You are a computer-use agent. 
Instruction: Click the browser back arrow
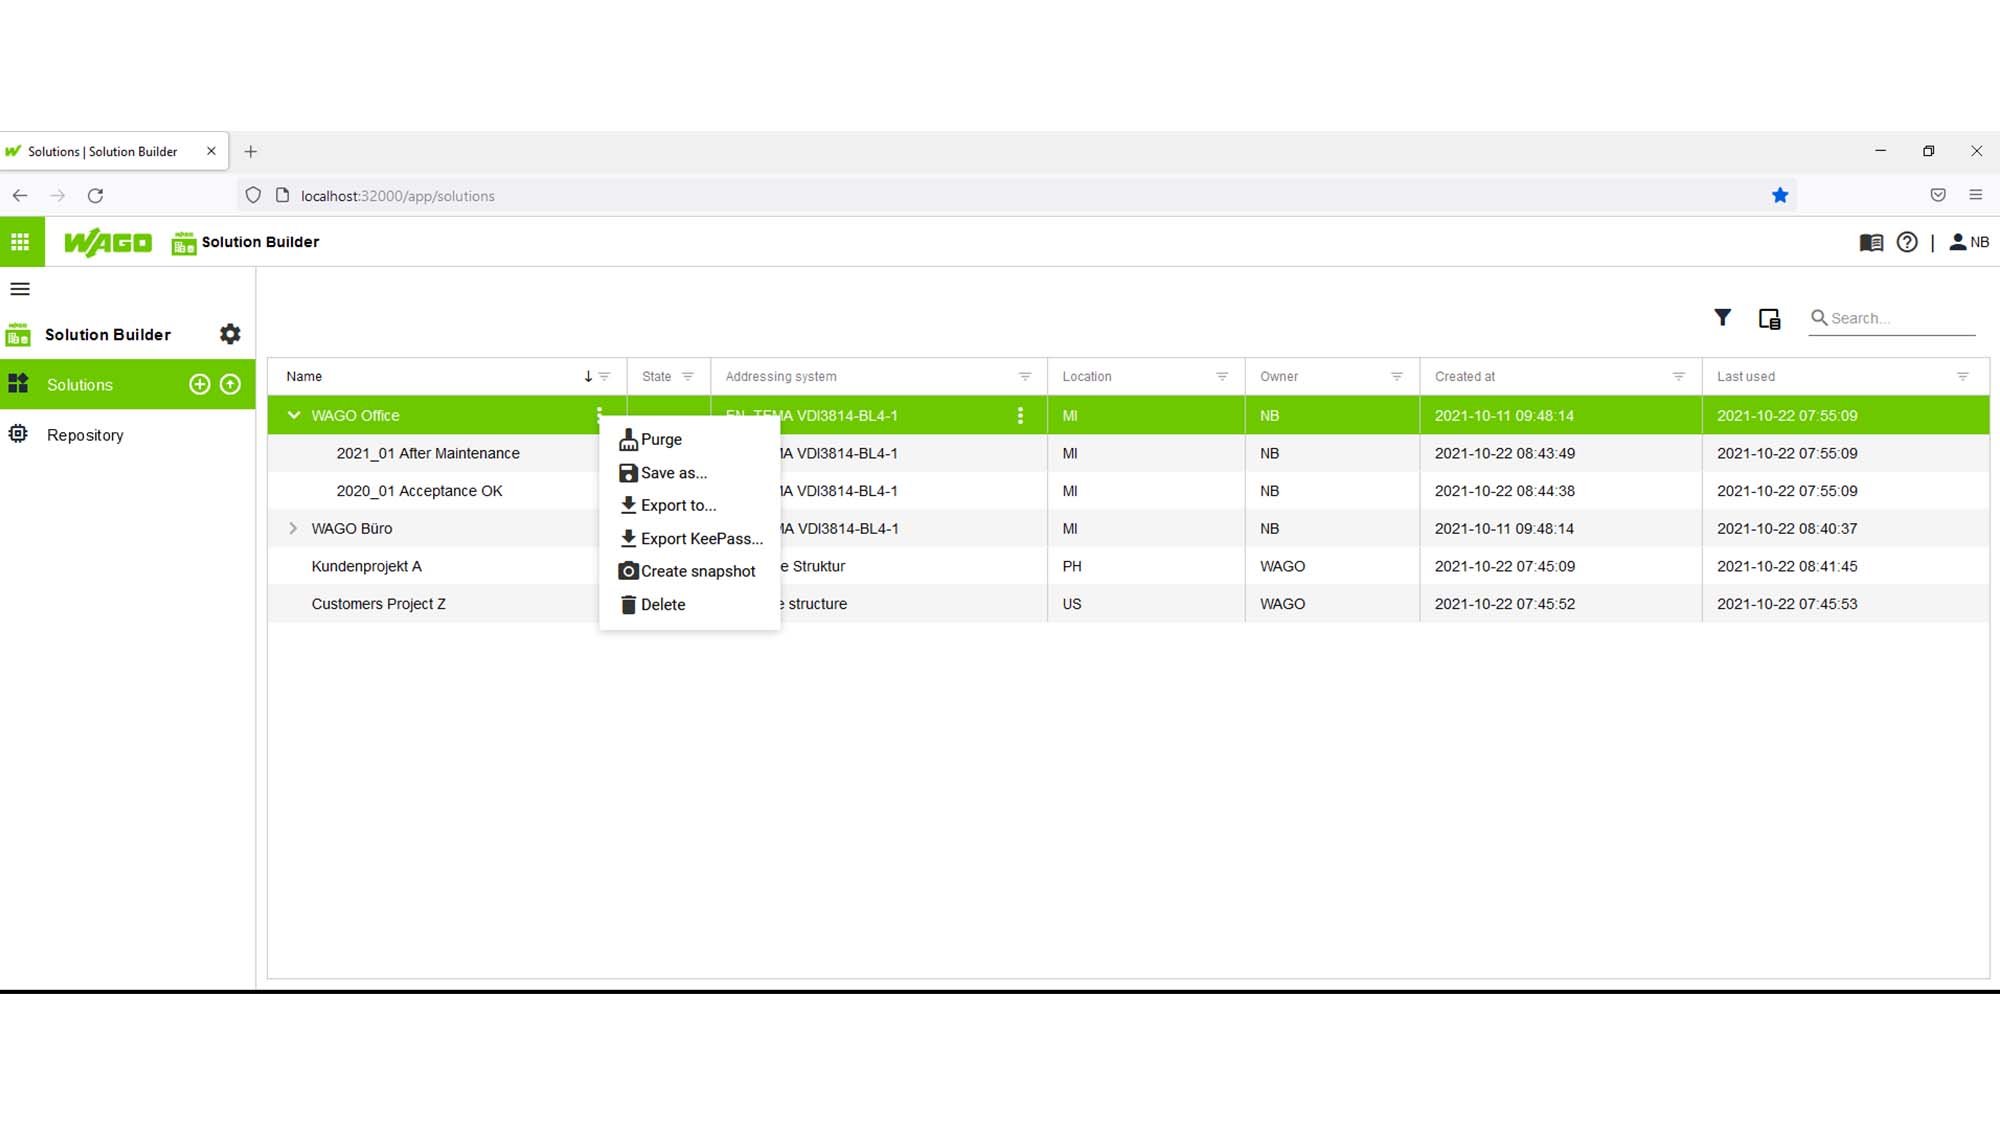[20, 196]
